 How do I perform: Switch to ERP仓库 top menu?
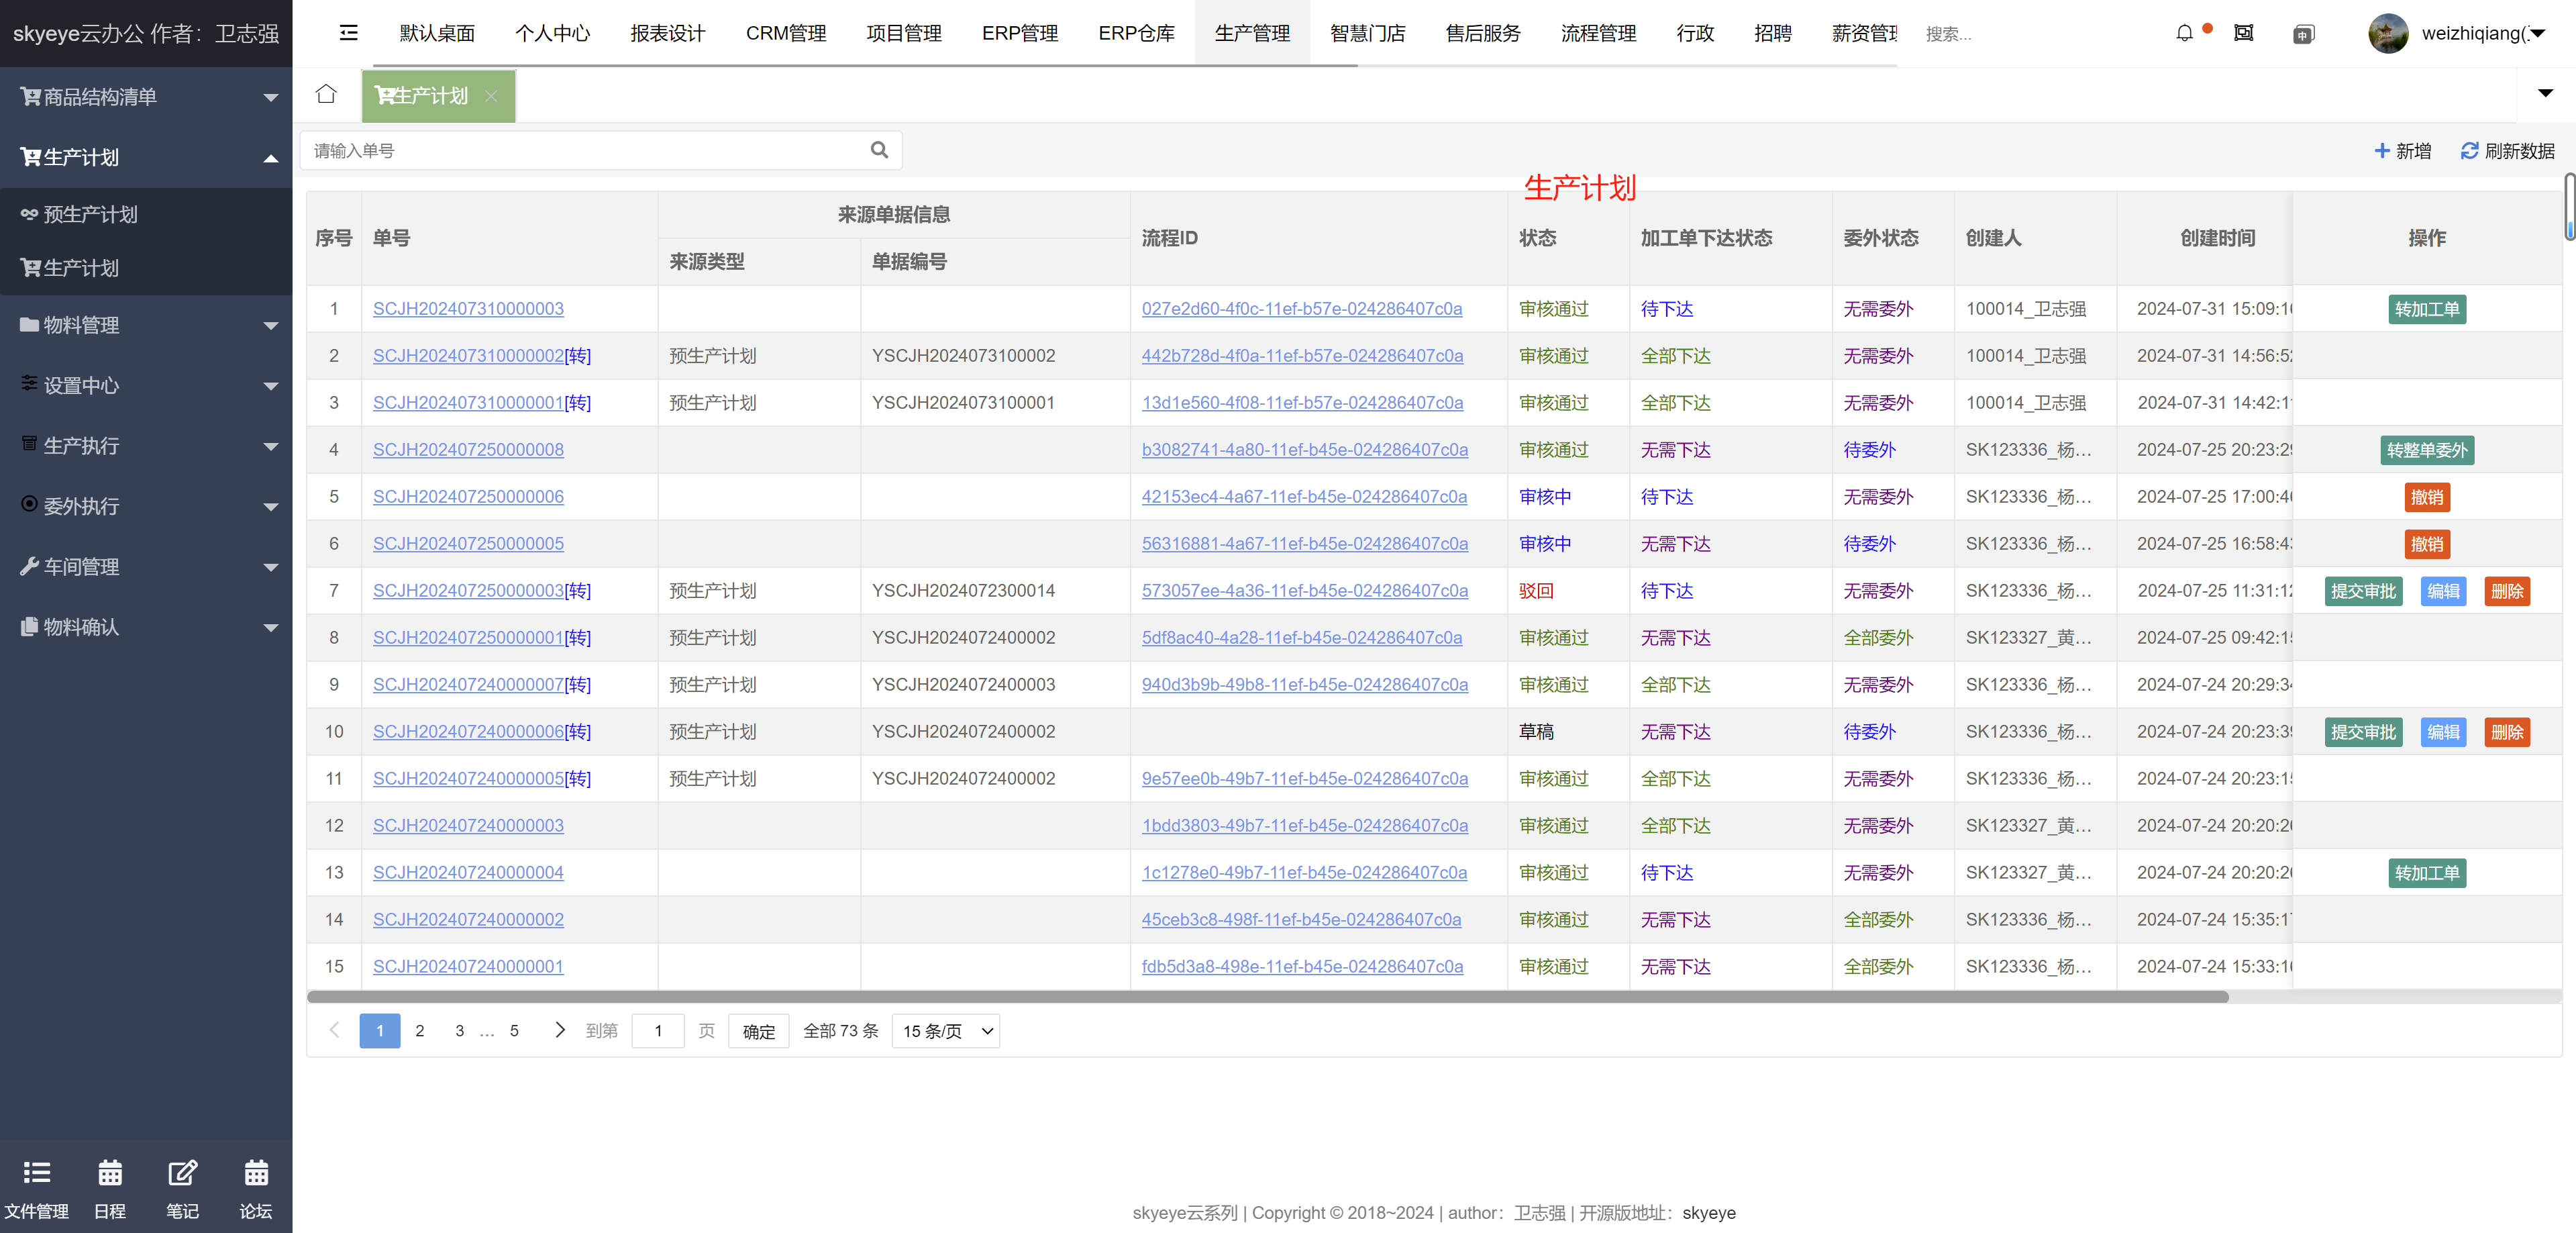click(x=1136, y=33)
